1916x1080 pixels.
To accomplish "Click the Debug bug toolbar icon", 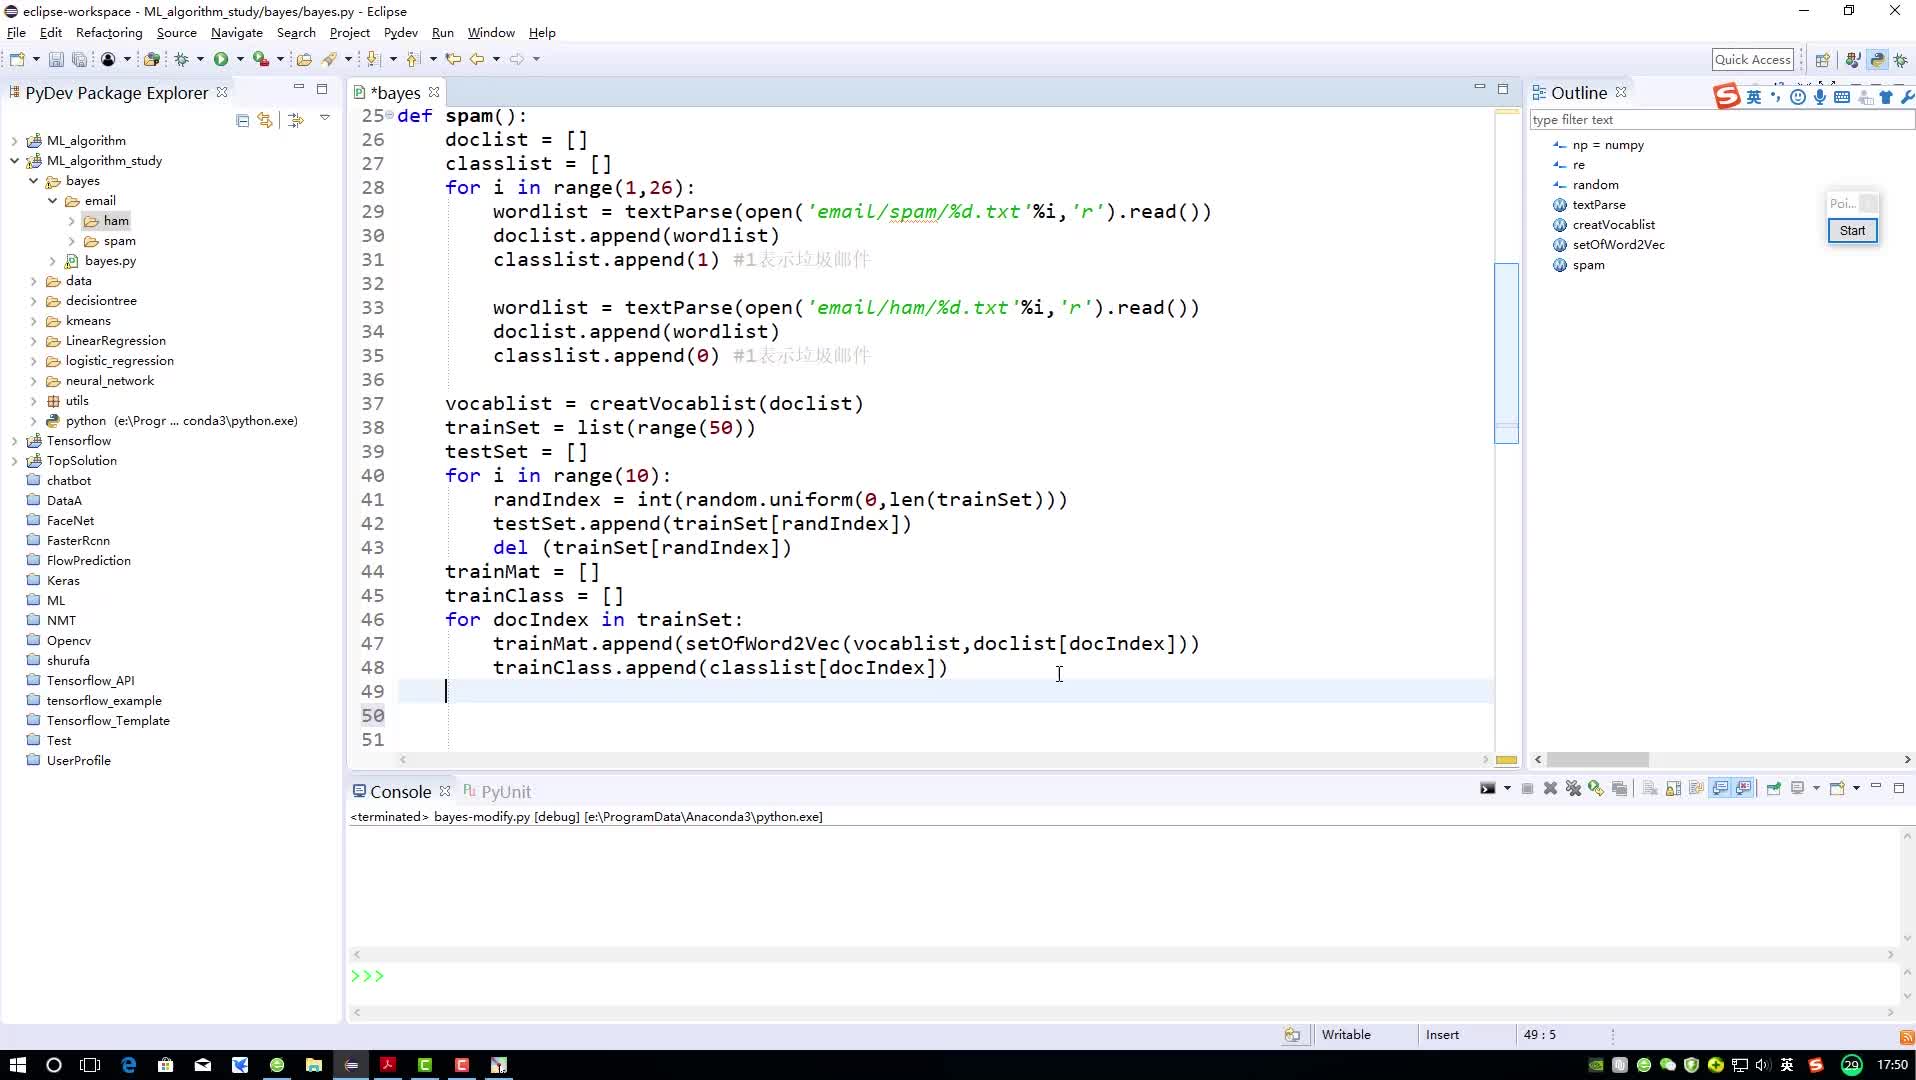I will tap(182, 59).
